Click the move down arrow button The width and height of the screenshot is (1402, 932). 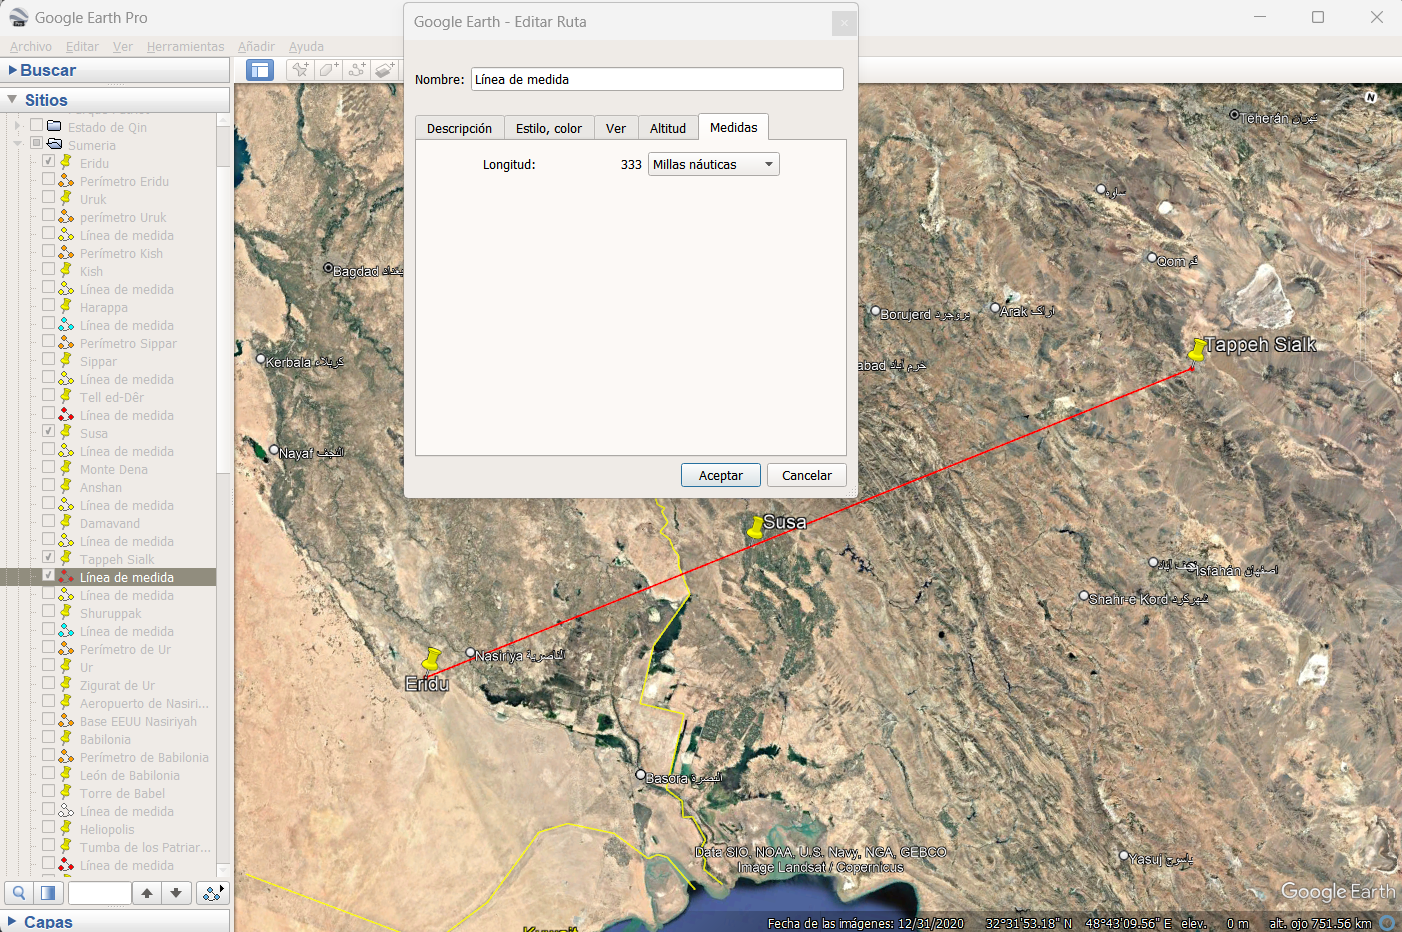[176, 893]
